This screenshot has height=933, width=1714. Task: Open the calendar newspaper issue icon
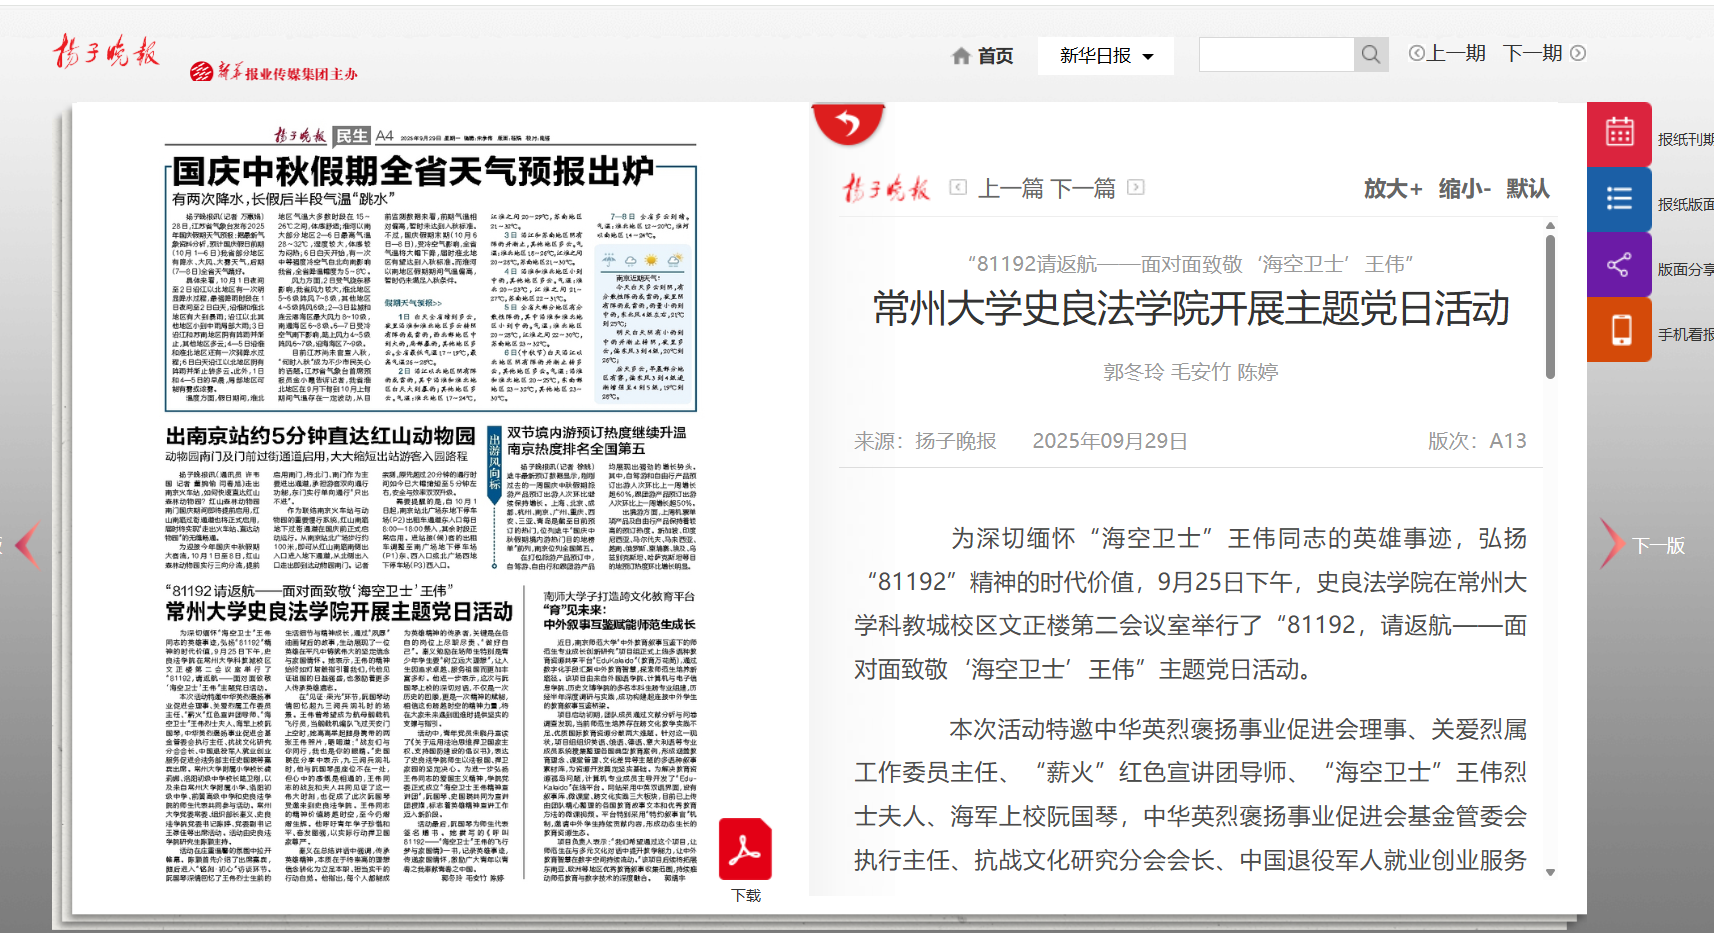1619,134
